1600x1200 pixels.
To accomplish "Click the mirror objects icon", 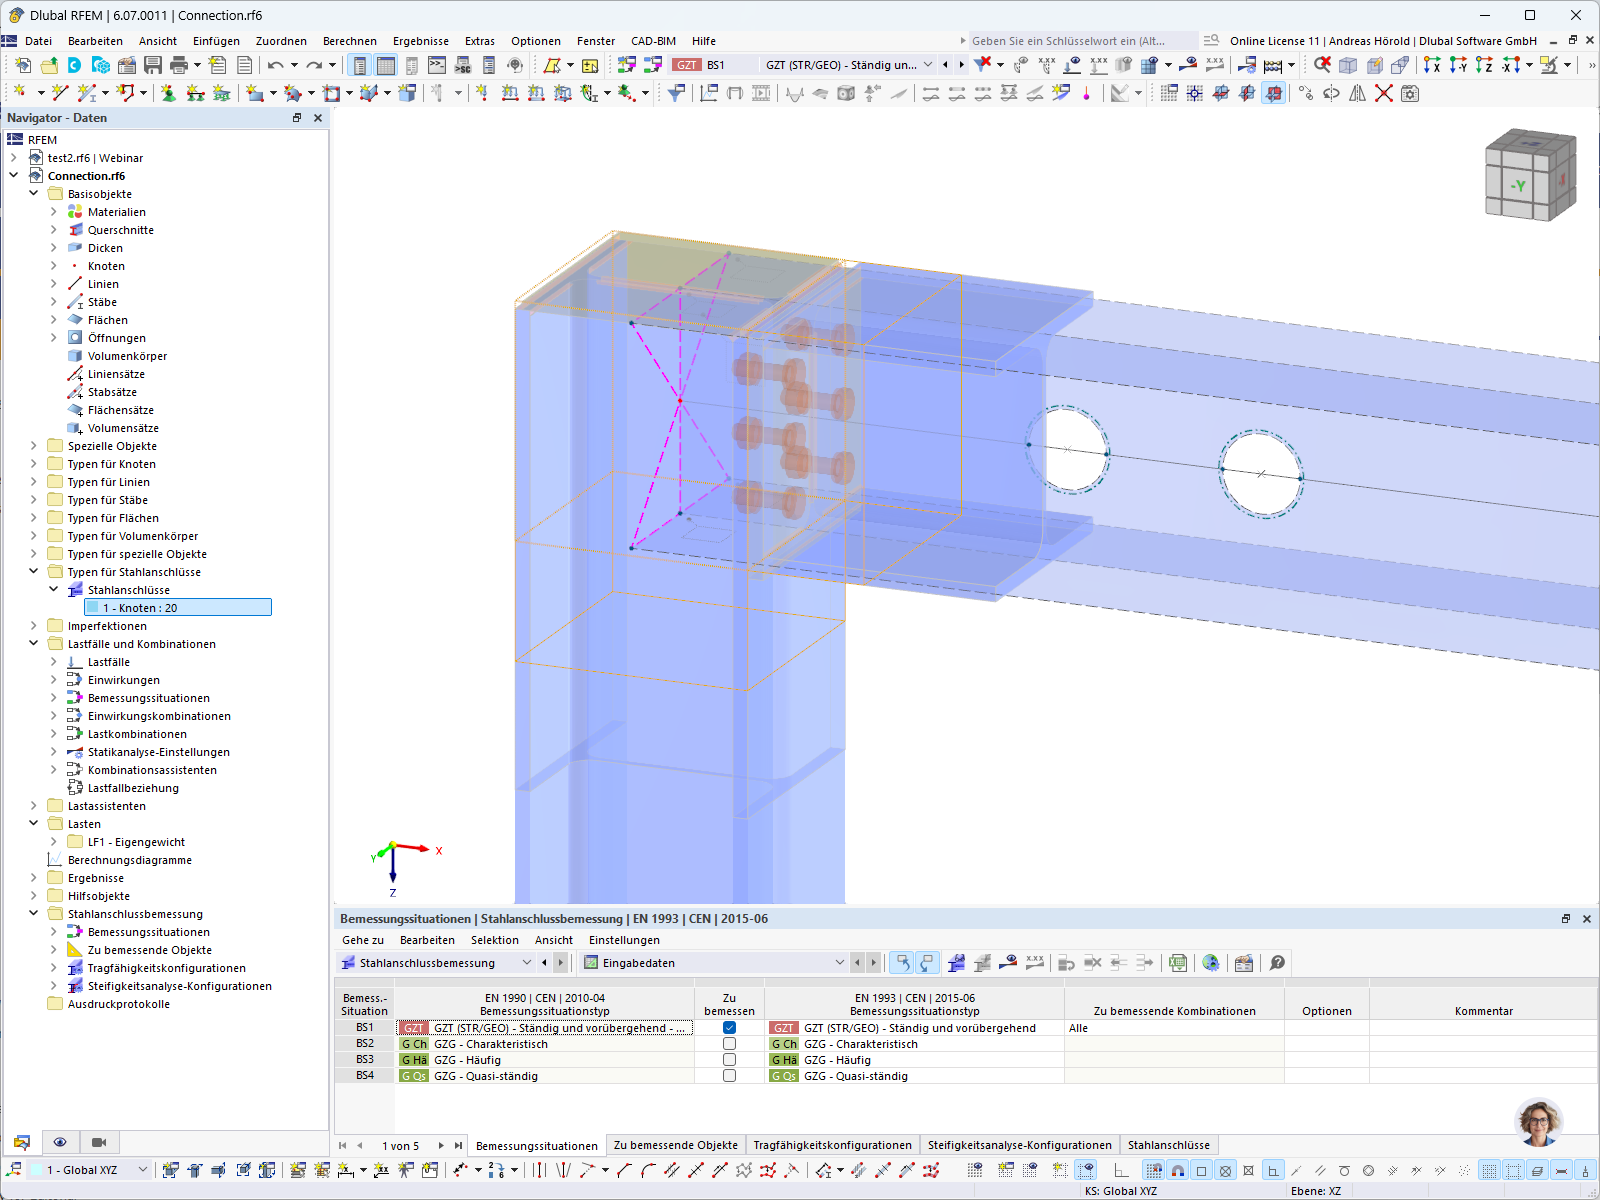I will coord(1358,93).
